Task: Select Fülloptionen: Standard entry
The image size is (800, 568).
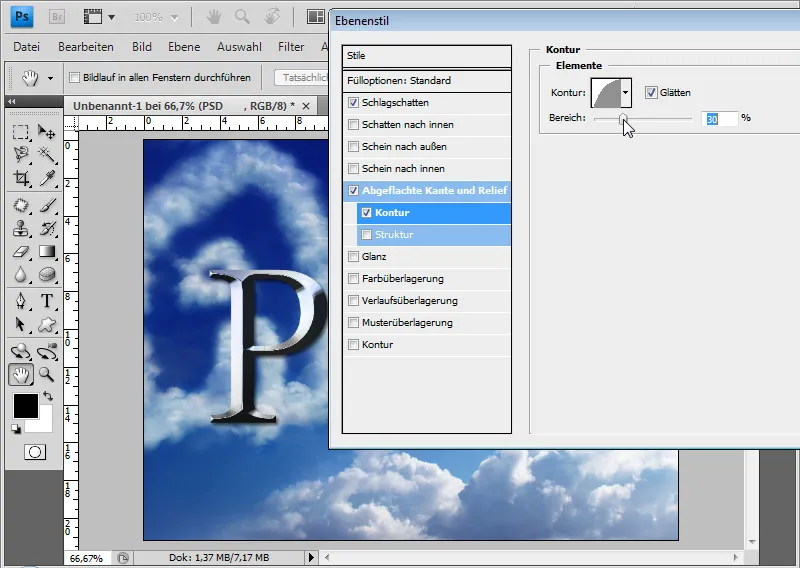Action: 427,81
